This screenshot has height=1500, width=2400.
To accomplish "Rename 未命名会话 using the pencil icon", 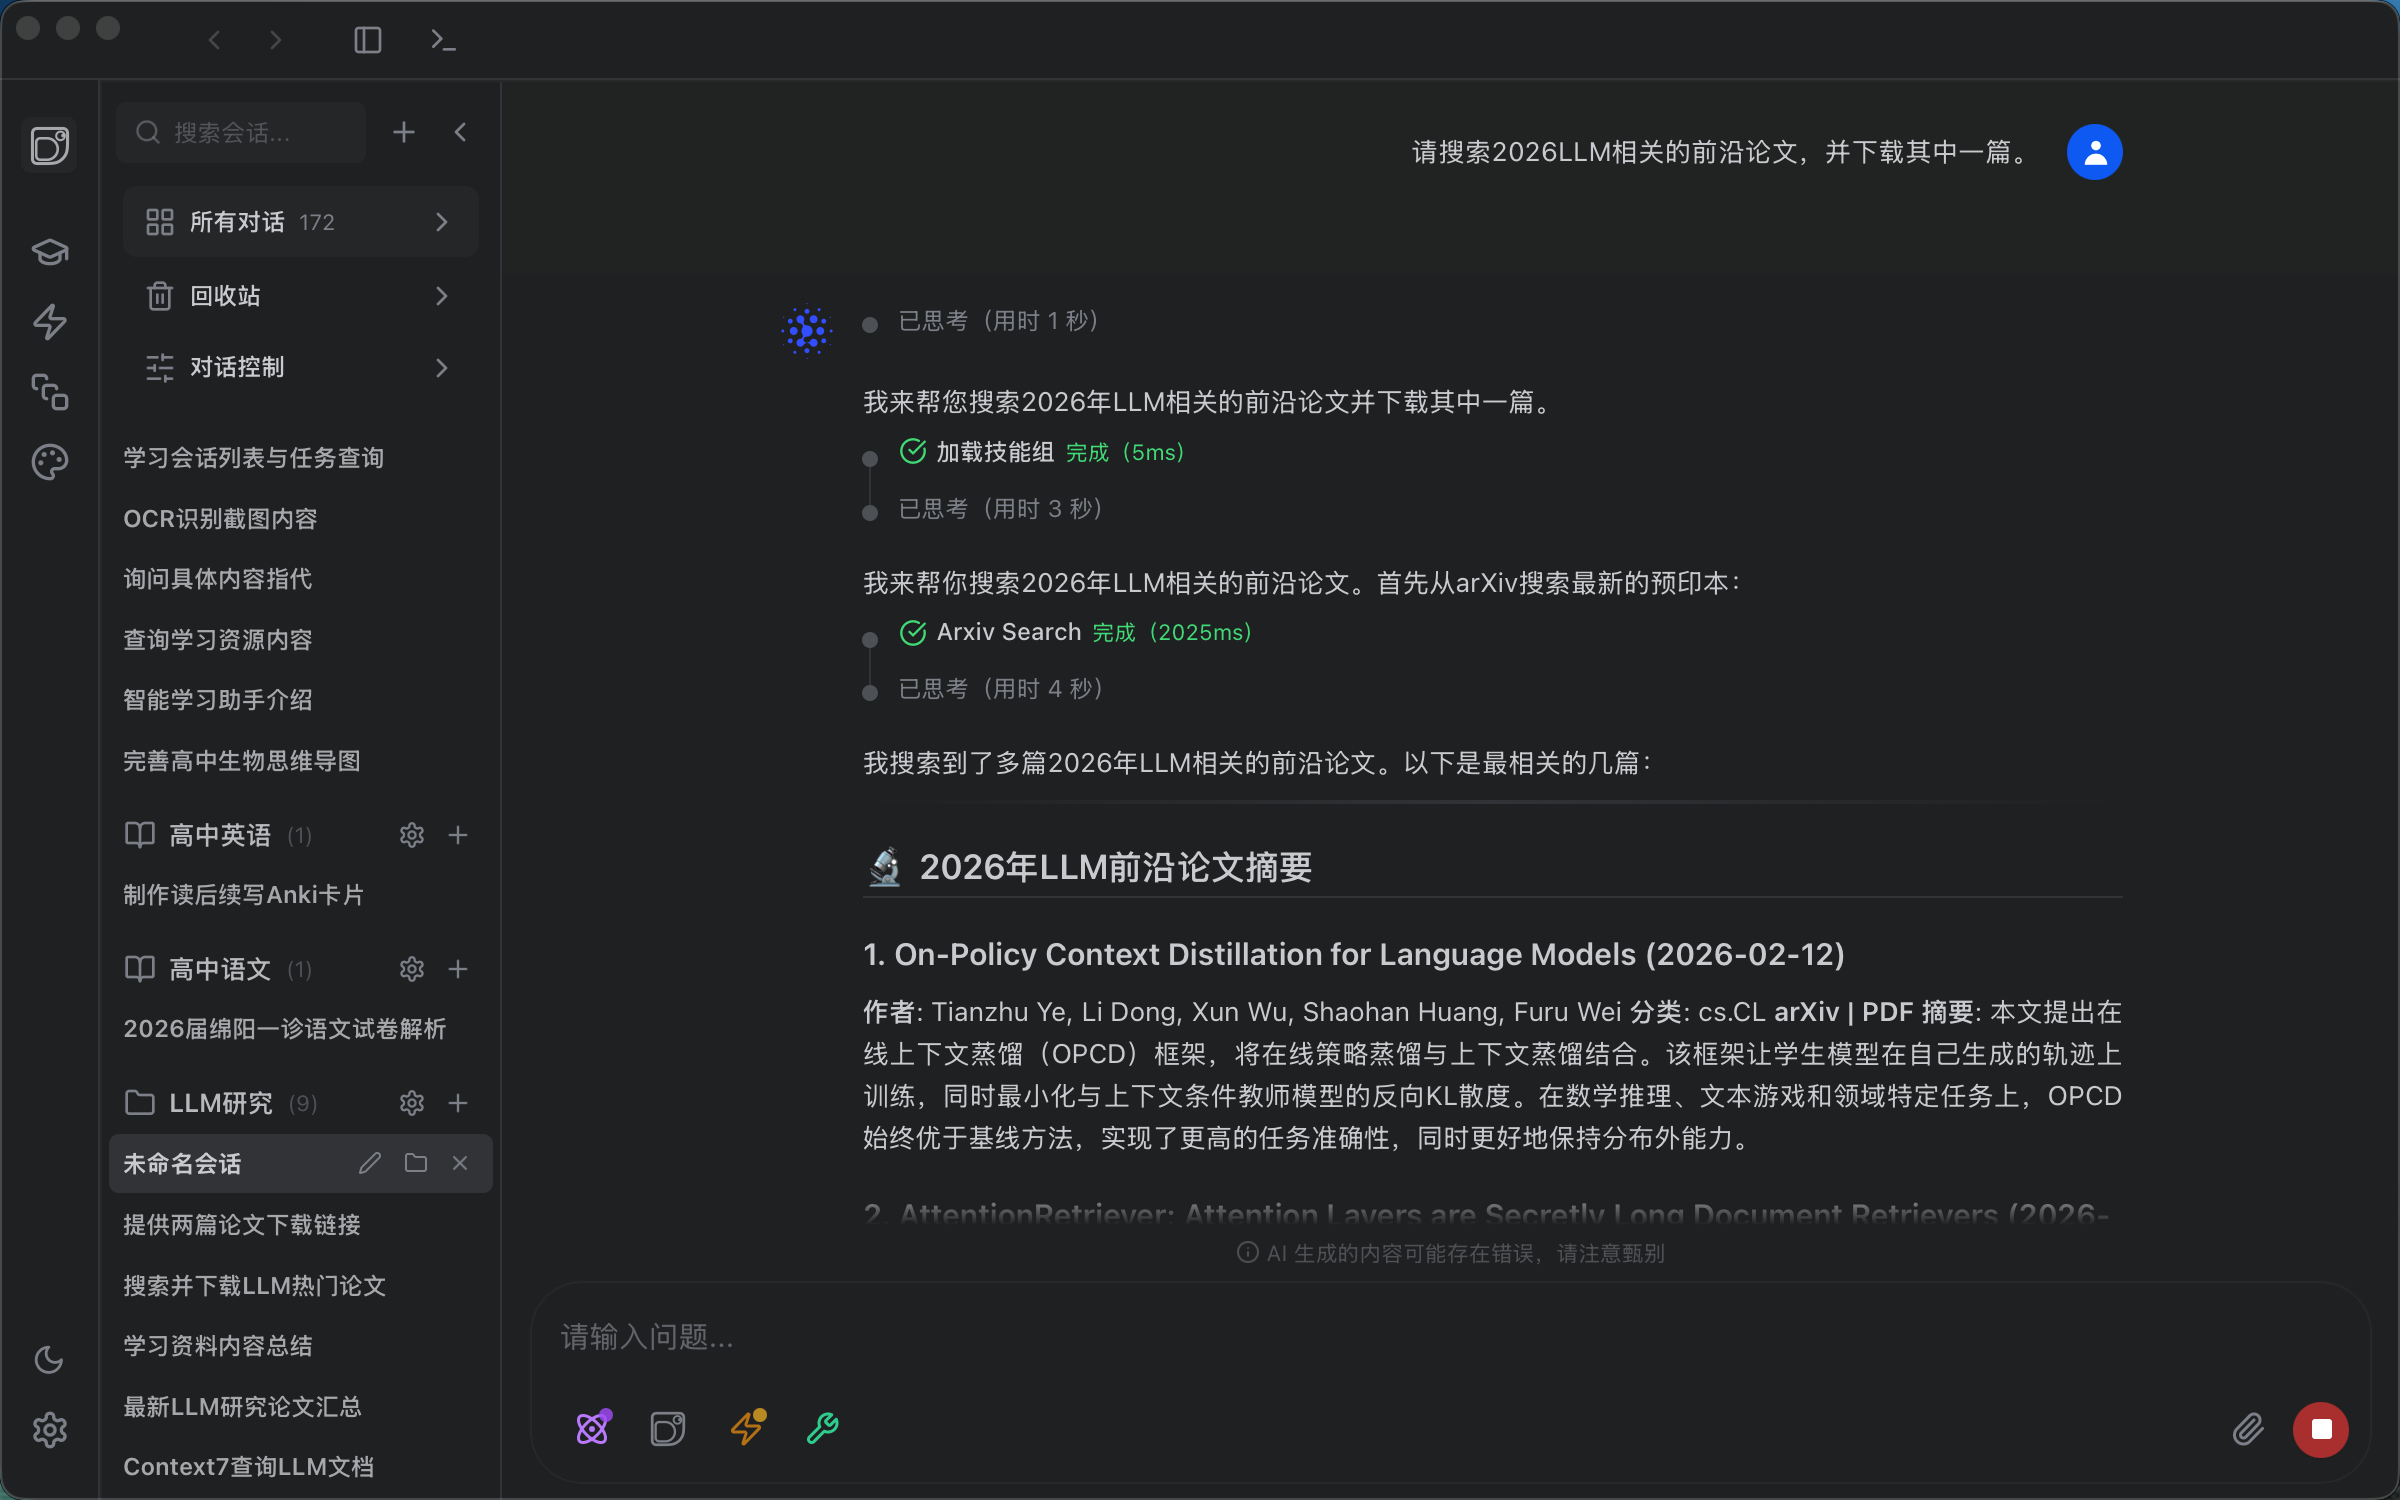I will 369,1163.
